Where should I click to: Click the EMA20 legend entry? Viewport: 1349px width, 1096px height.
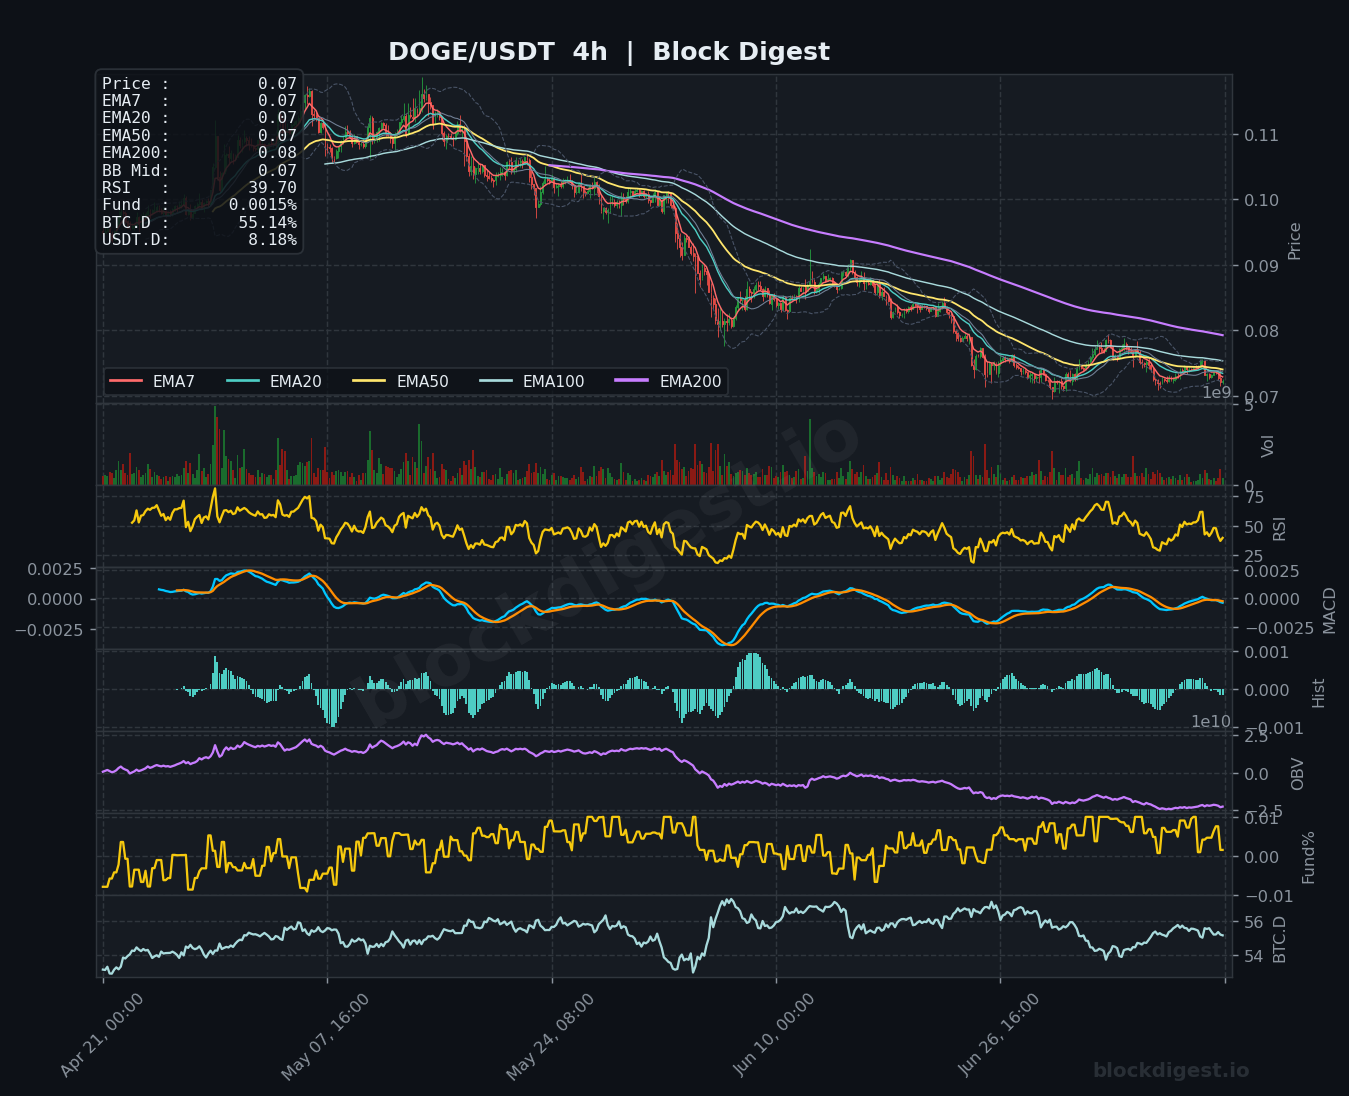tap(274, 381)
